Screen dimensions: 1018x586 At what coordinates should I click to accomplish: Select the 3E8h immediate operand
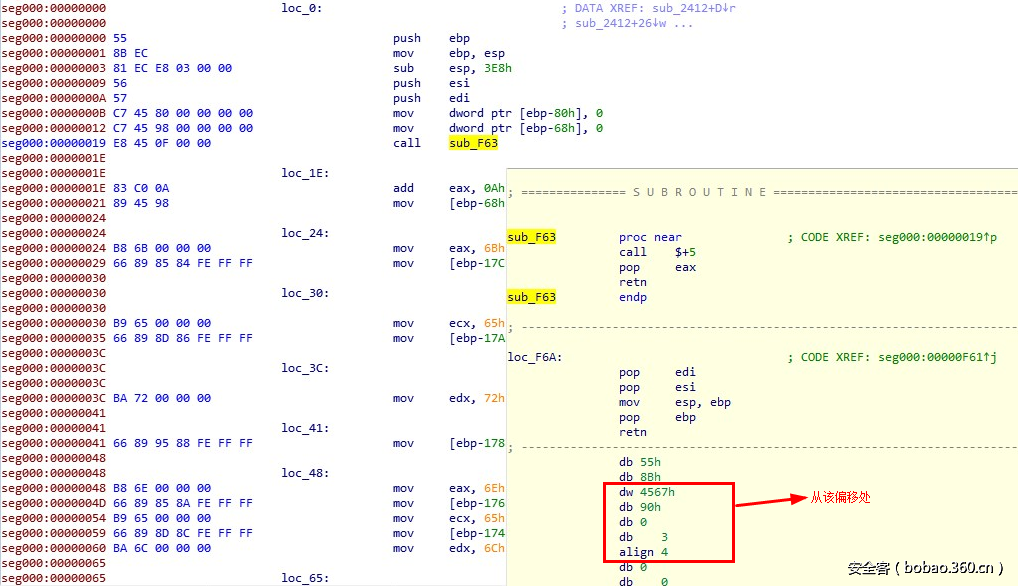(496, 68)
